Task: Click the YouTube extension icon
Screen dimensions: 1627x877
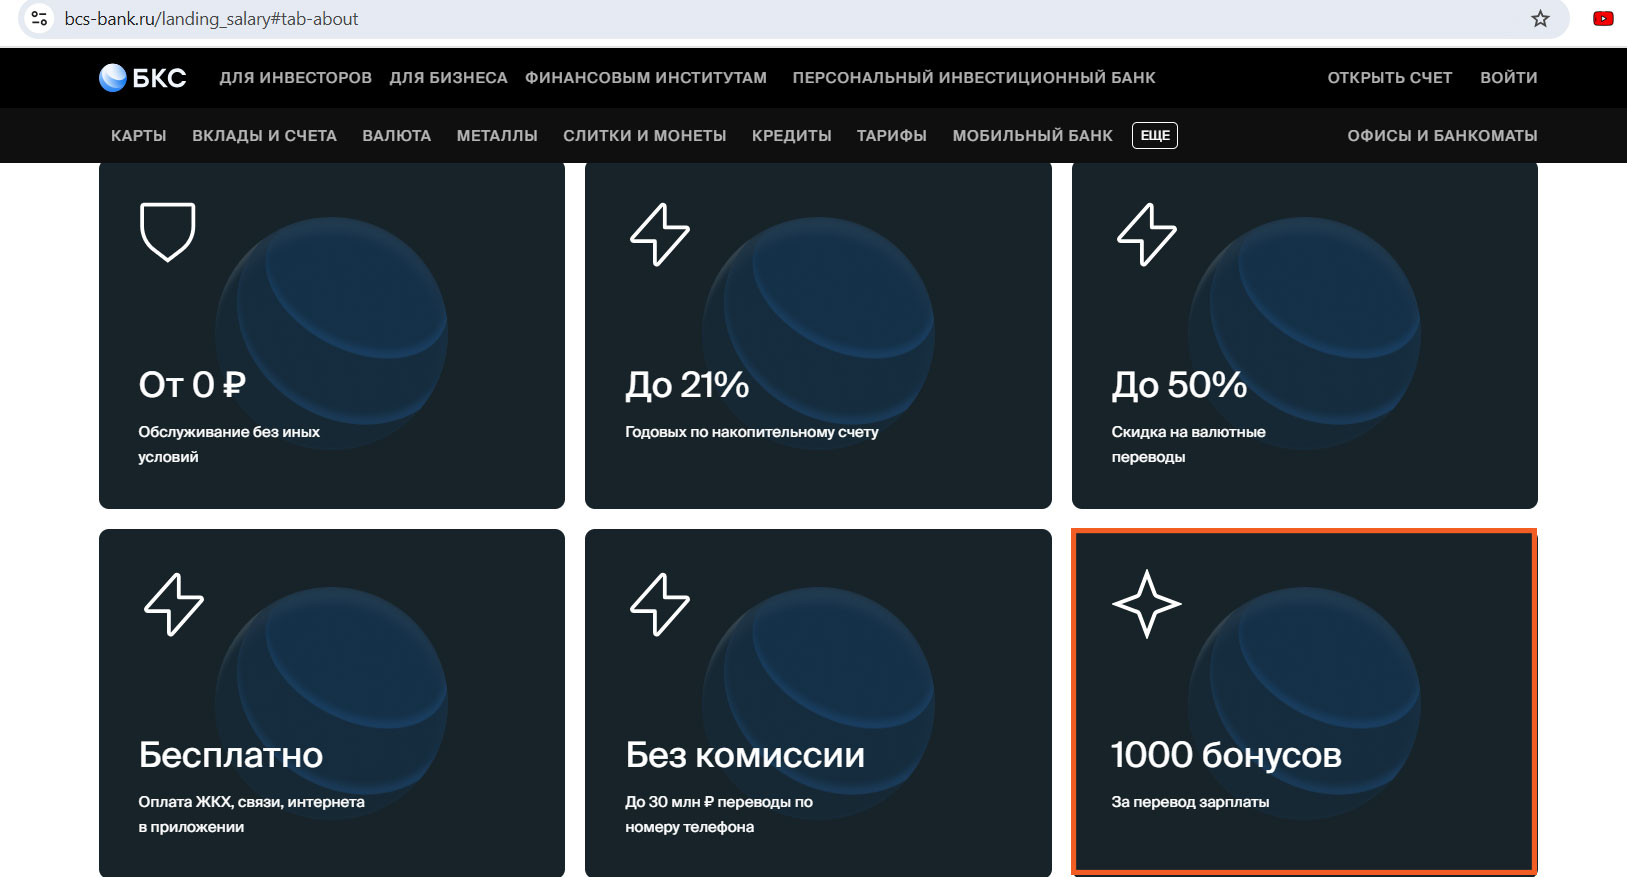Action: 1603,18
